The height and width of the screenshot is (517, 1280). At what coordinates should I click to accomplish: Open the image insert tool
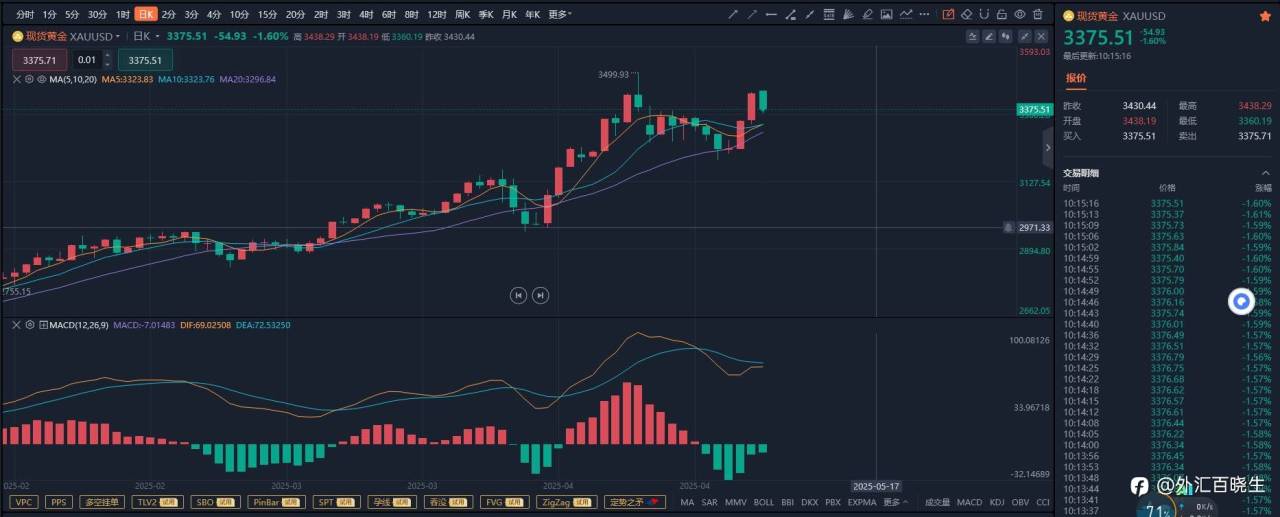coord(886,14)
